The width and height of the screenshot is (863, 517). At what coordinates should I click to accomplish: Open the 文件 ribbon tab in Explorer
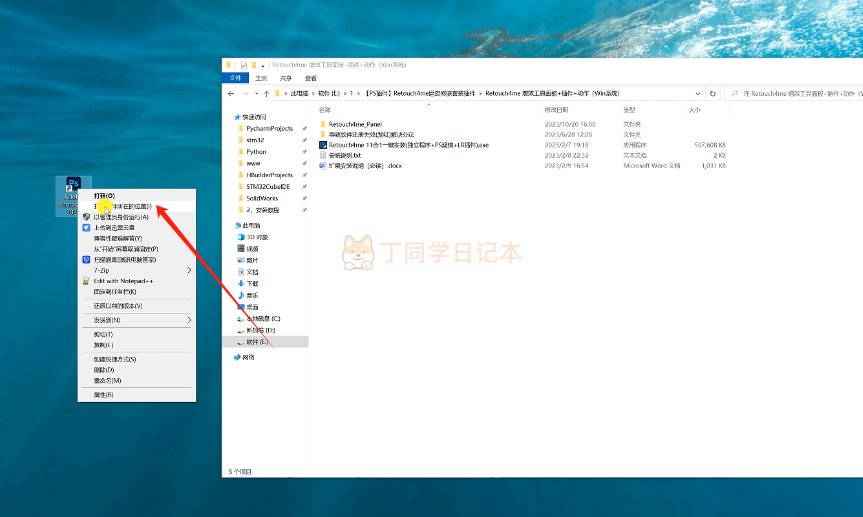(236, 78)
